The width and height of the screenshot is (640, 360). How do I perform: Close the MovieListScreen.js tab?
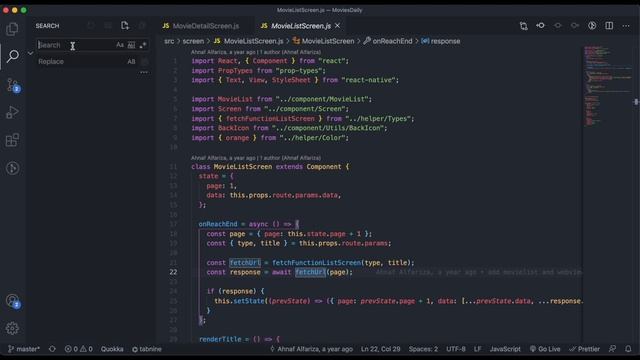(338, 25)
